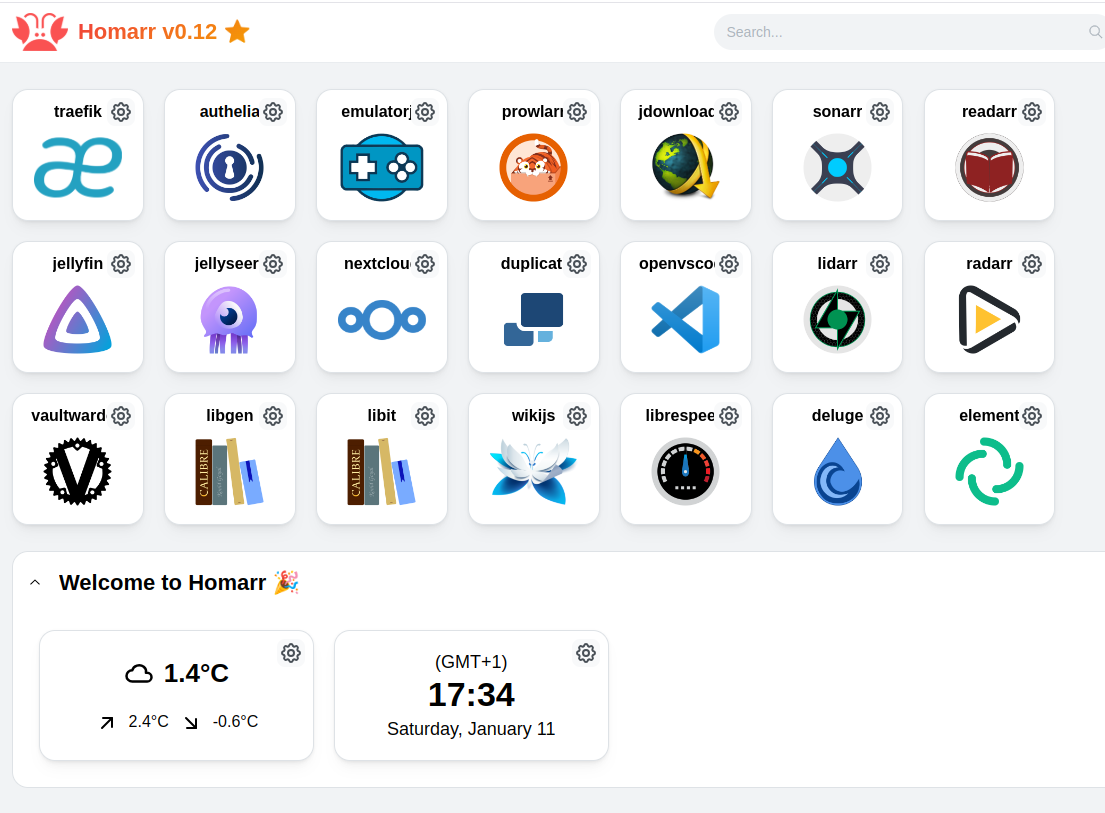Open the Deluge torrent client
Screen dimensions: 1105x813
(837, 471)
